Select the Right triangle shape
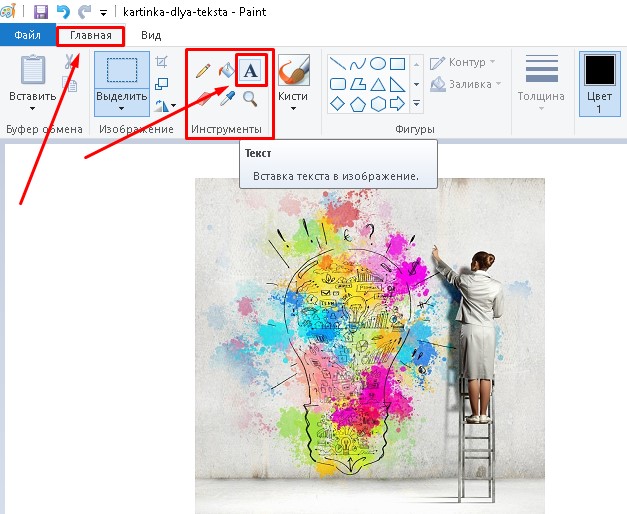Image resolution: width=627 pixels, height=514 pixels. tap(397, 84)
